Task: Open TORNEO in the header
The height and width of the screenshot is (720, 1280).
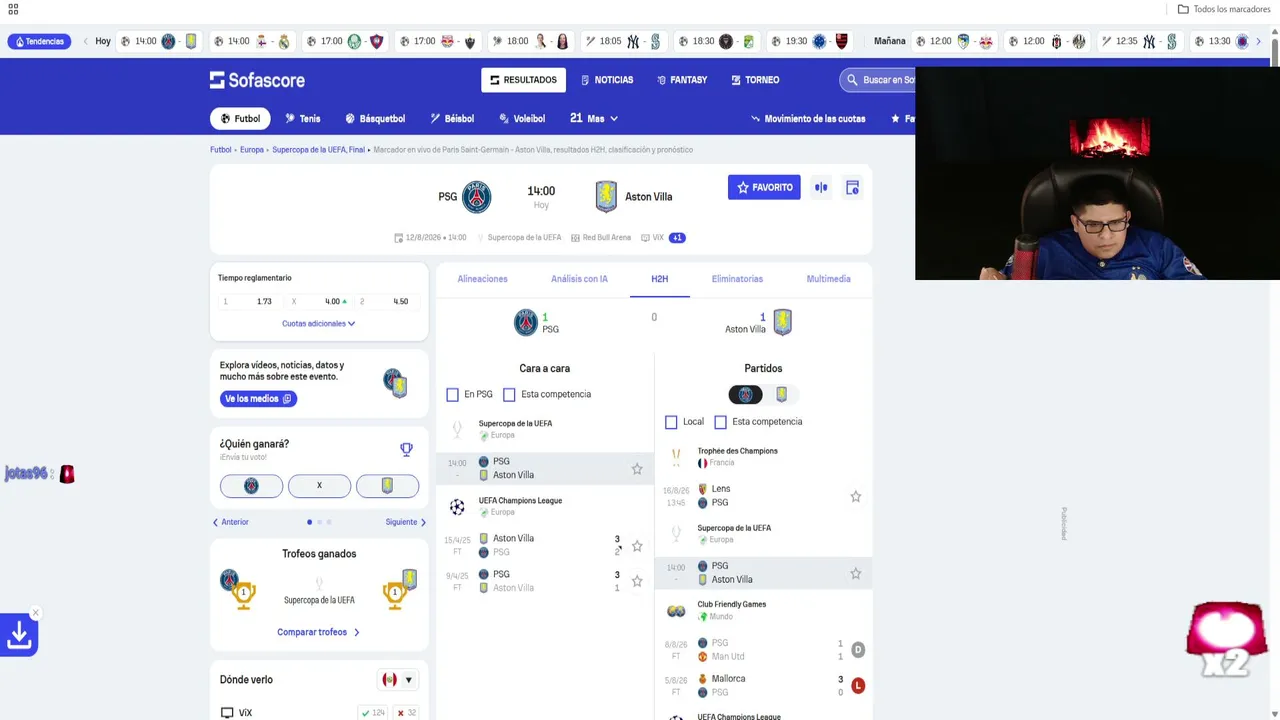Action: pos(755,80)
